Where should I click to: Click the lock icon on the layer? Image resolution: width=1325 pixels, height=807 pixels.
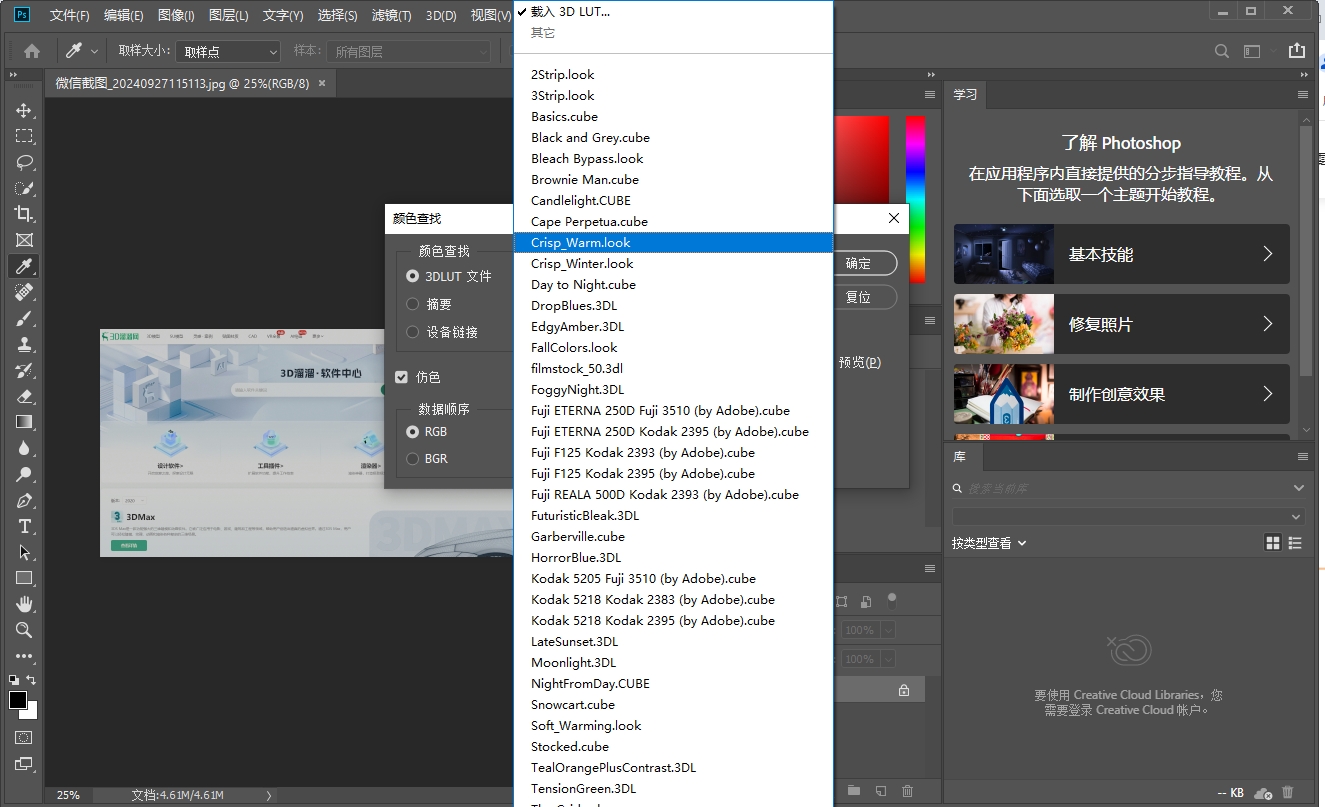point(904,690)
